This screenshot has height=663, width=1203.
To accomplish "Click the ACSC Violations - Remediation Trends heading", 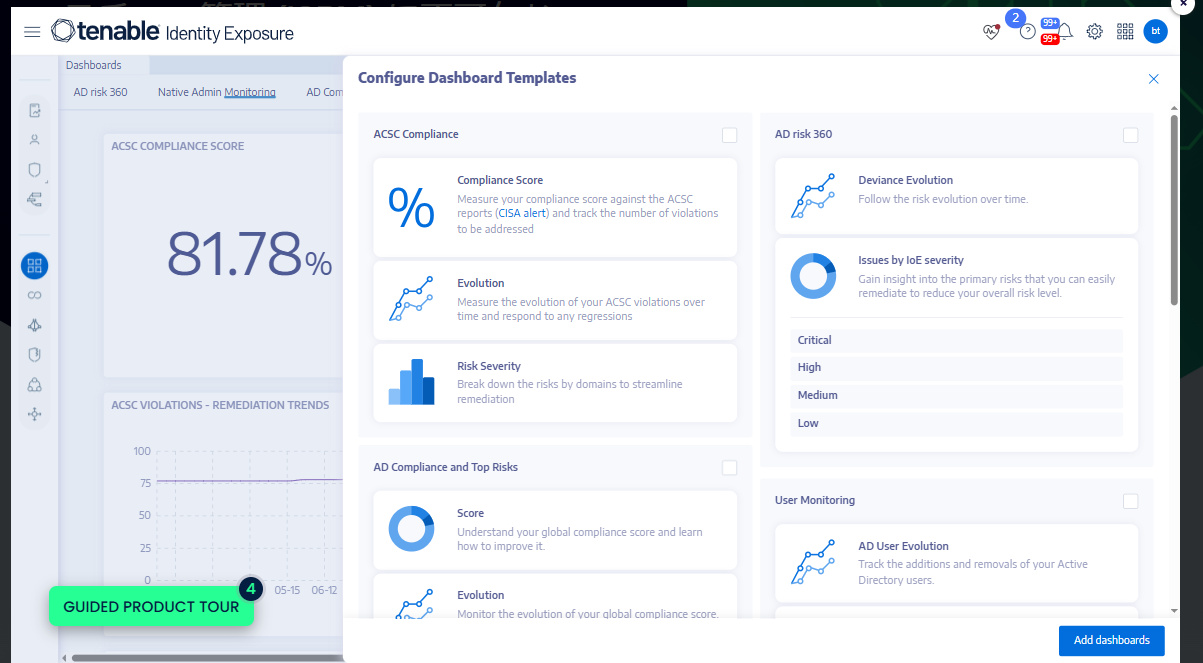I will point(220,405).
